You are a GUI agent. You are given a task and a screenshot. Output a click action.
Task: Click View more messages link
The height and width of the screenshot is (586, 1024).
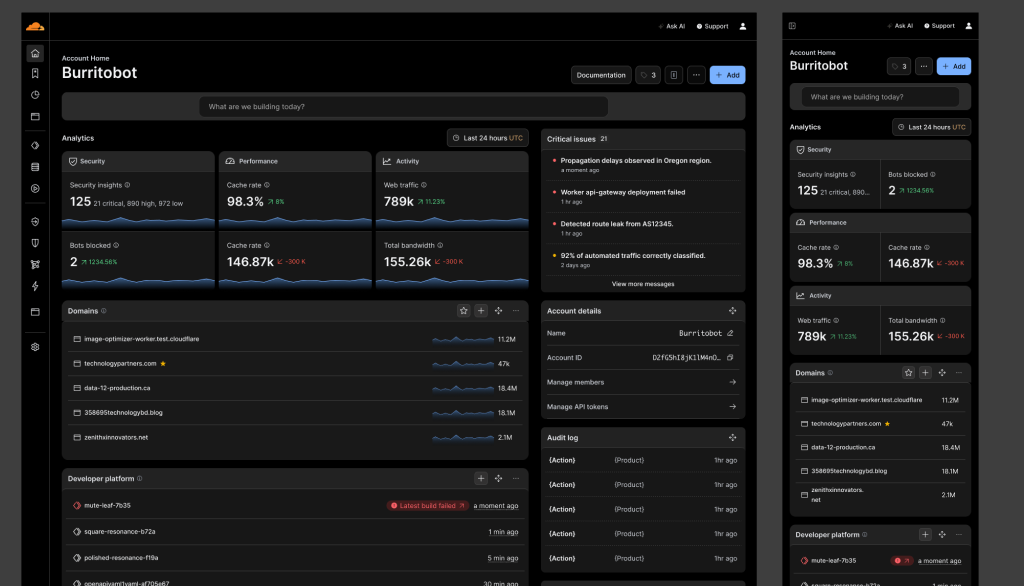pyautogui.click(x=643, y=284)
